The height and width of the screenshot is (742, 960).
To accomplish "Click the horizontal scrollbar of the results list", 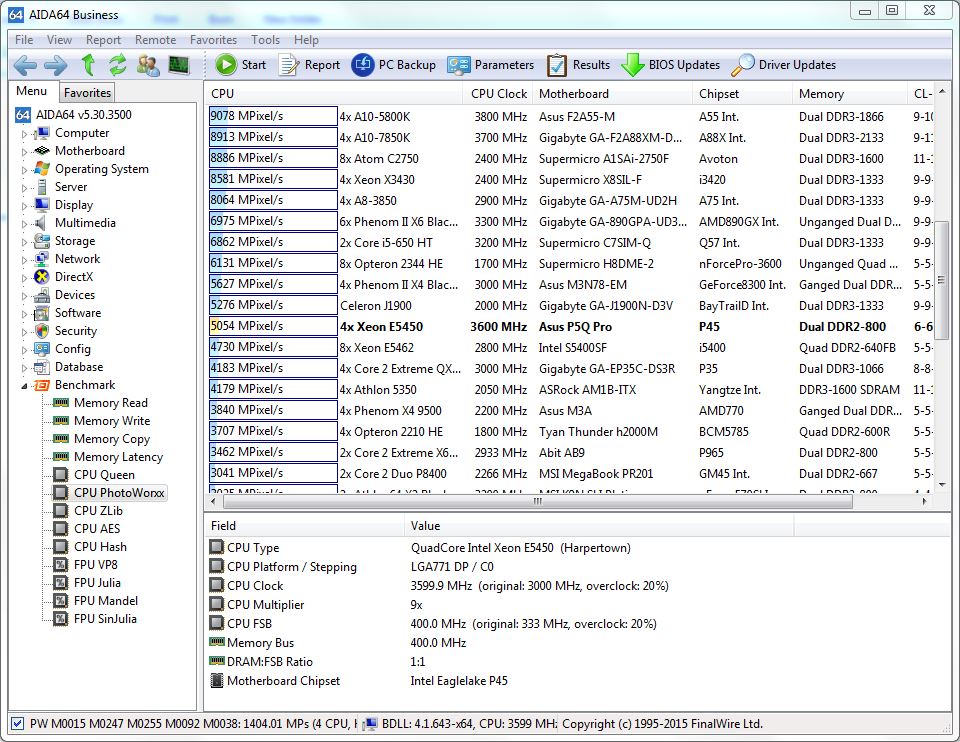I will [x=538, y=501].
